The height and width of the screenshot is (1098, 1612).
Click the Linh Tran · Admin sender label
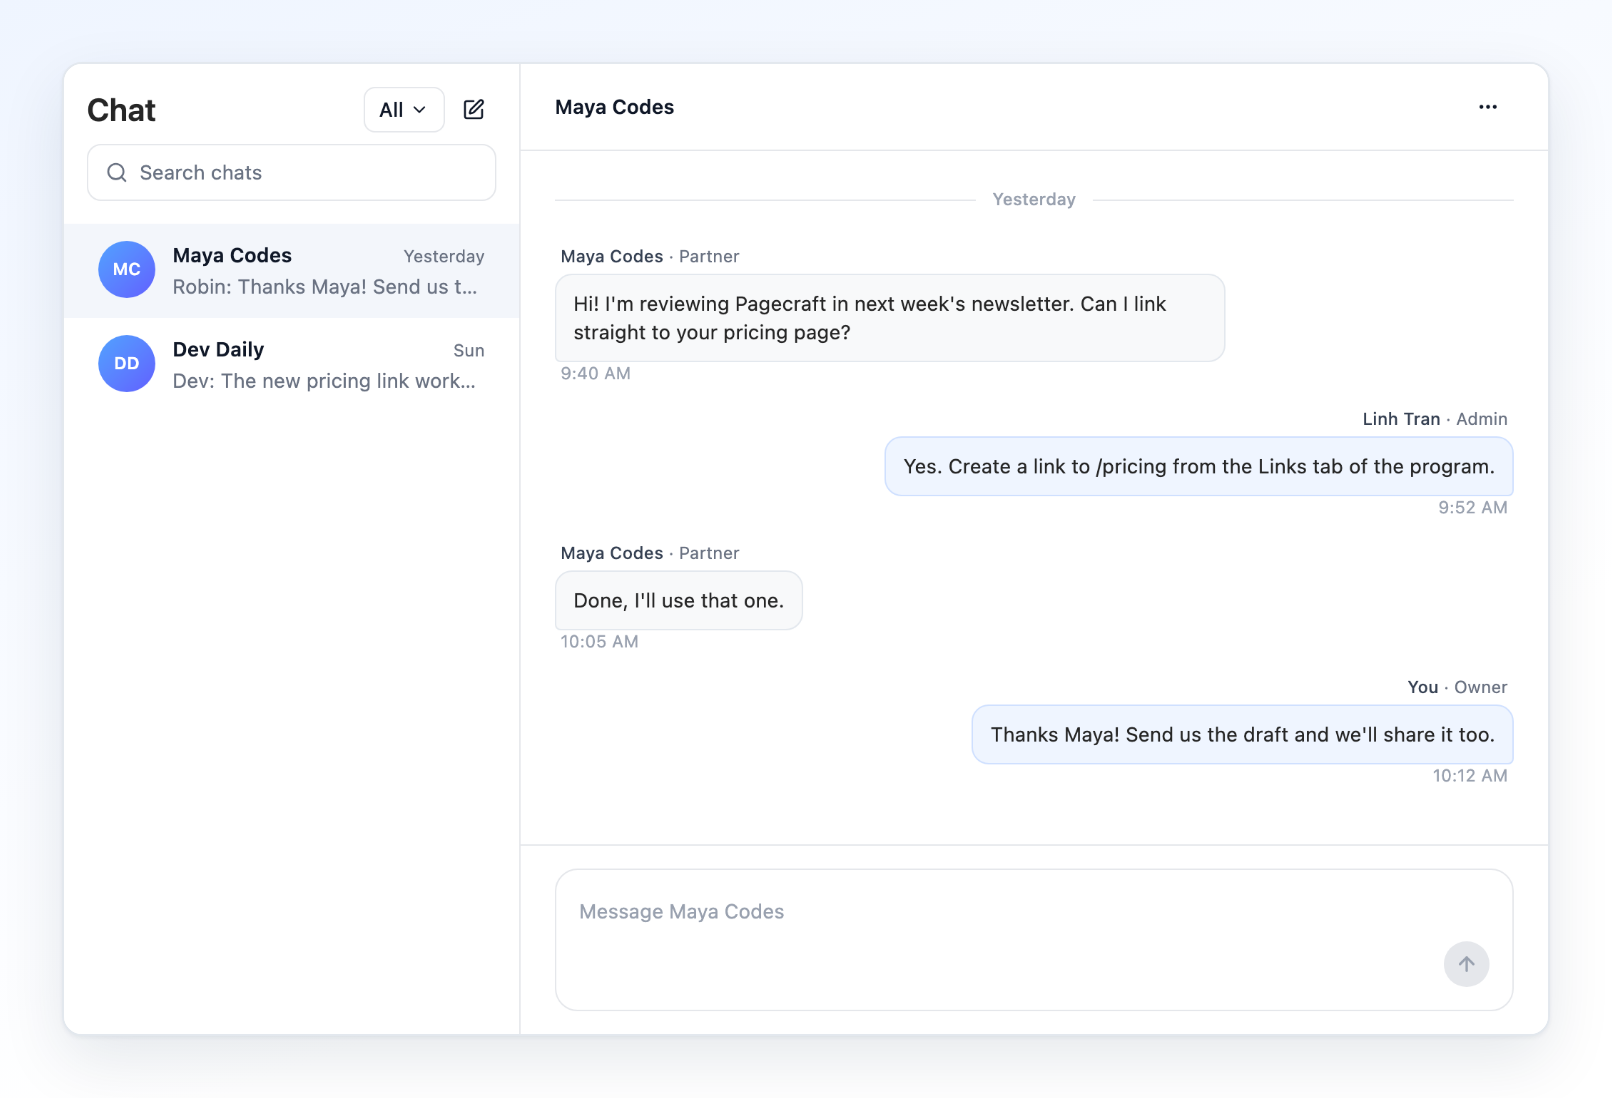point(1435,419)
